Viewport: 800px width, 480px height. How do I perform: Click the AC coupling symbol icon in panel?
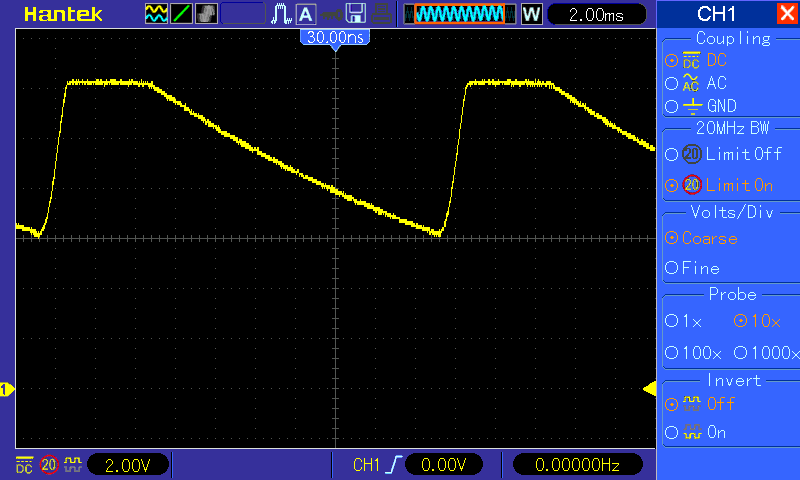tap(691, 83)
